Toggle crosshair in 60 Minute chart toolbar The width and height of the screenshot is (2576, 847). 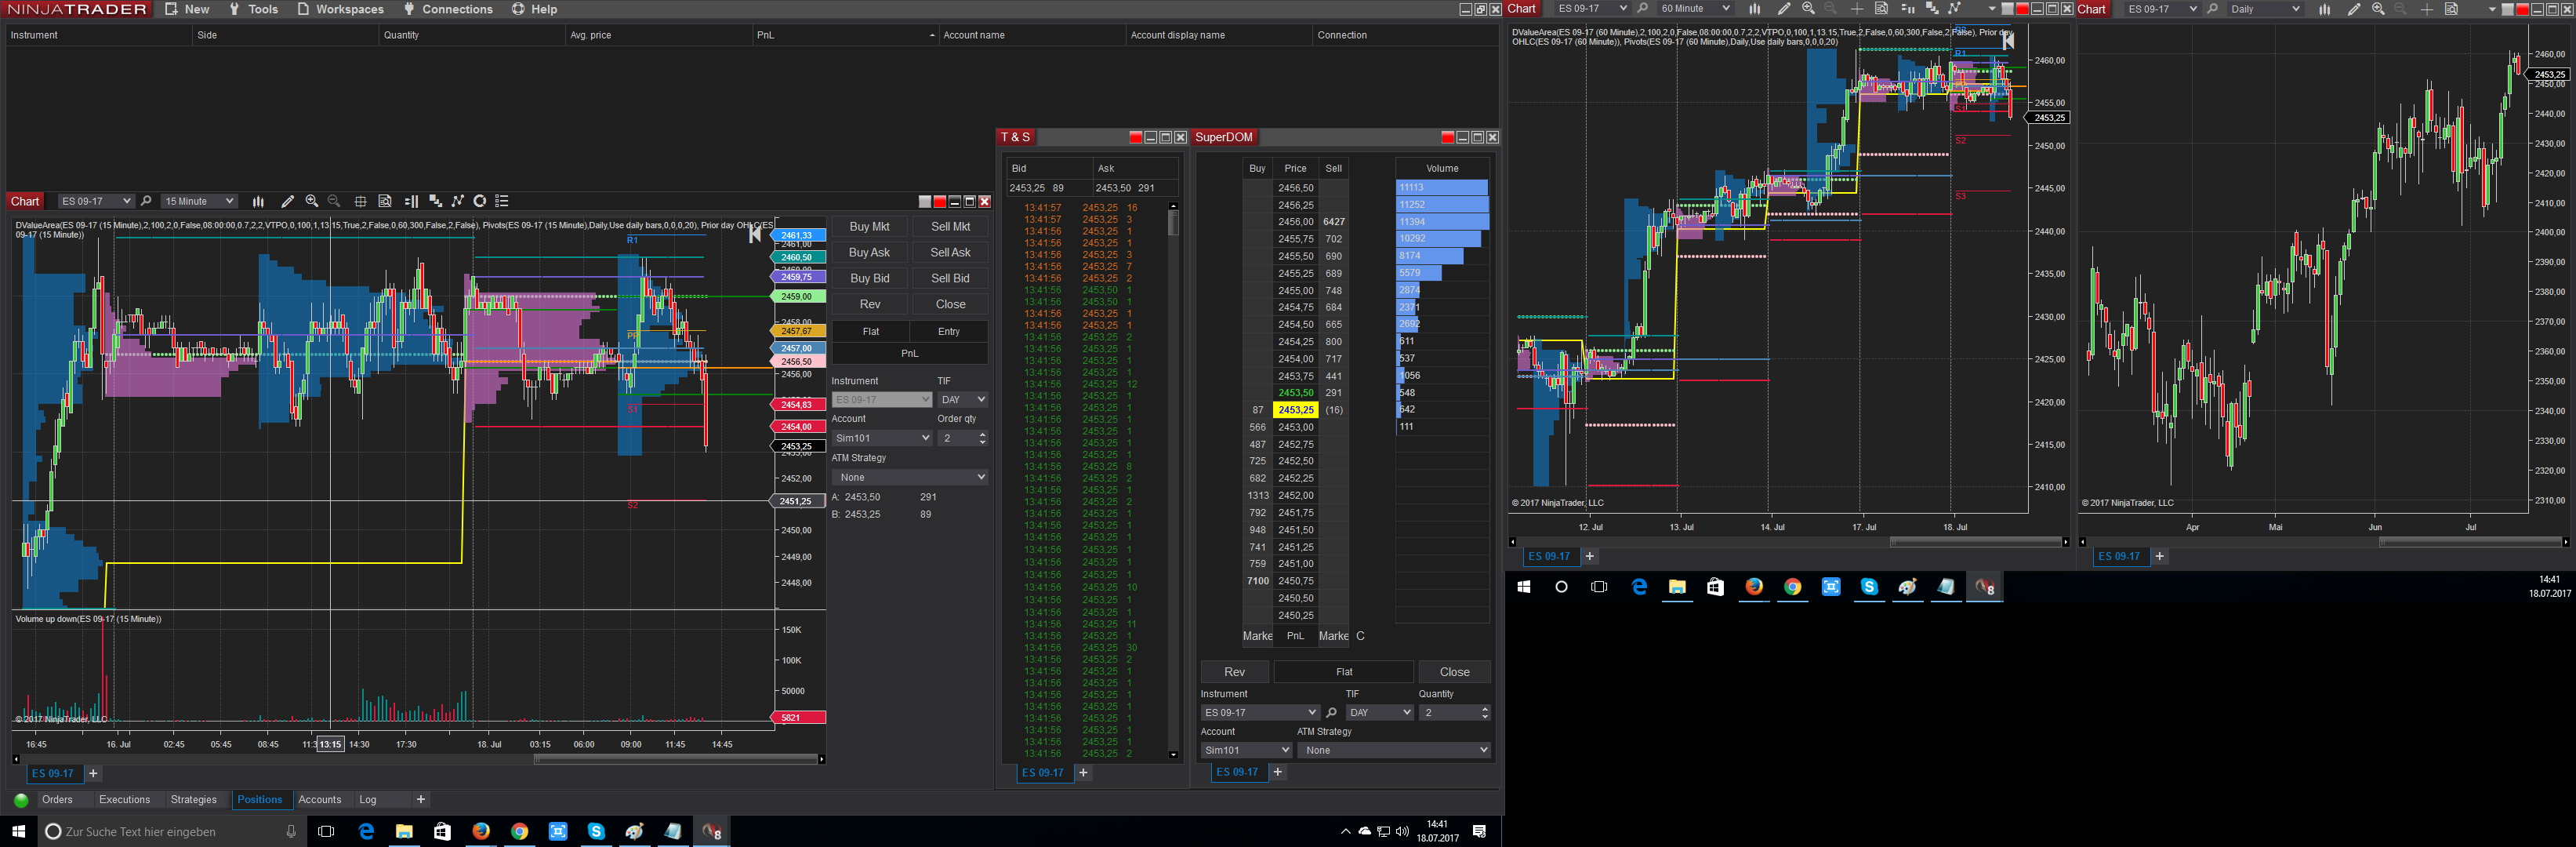pos(1857,9)
